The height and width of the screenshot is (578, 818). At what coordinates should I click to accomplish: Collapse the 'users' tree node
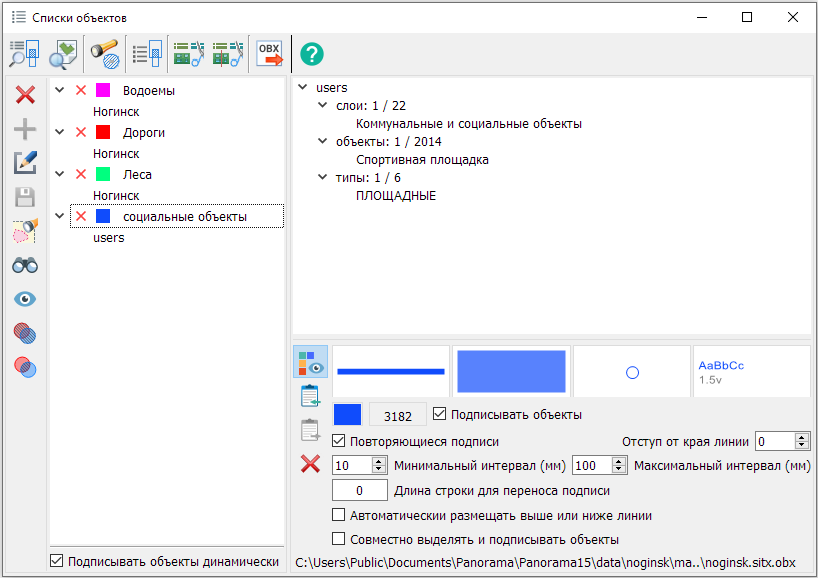point(303,88)
